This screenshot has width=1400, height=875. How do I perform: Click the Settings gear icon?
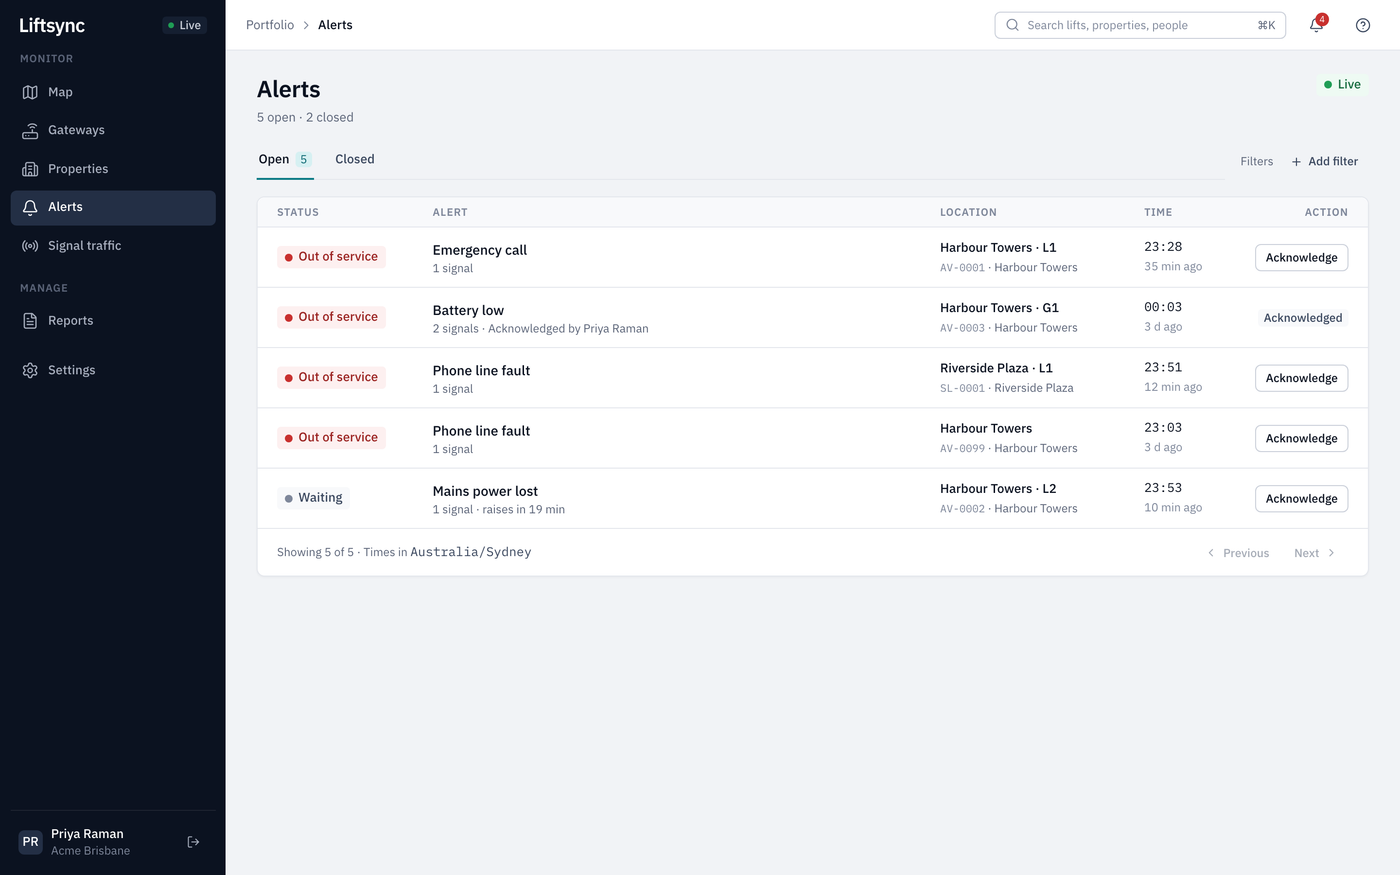[30, 370]
